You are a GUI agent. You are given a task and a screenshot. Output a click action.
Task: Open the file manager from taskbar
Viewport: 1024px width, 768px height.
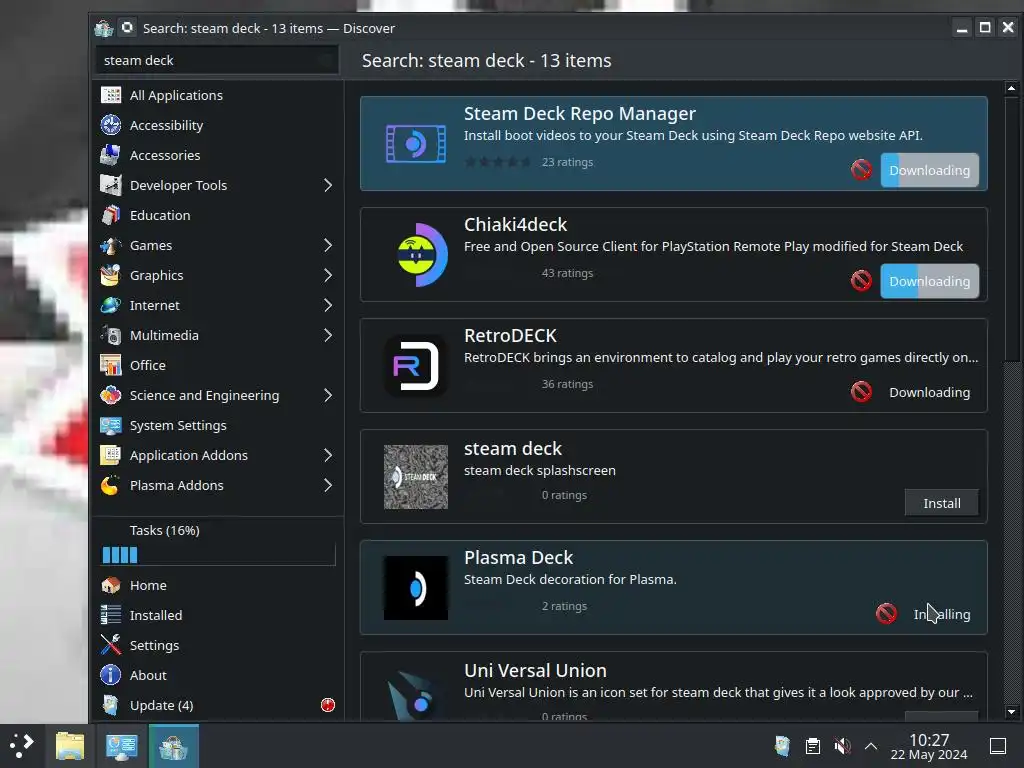pos(70,746)
